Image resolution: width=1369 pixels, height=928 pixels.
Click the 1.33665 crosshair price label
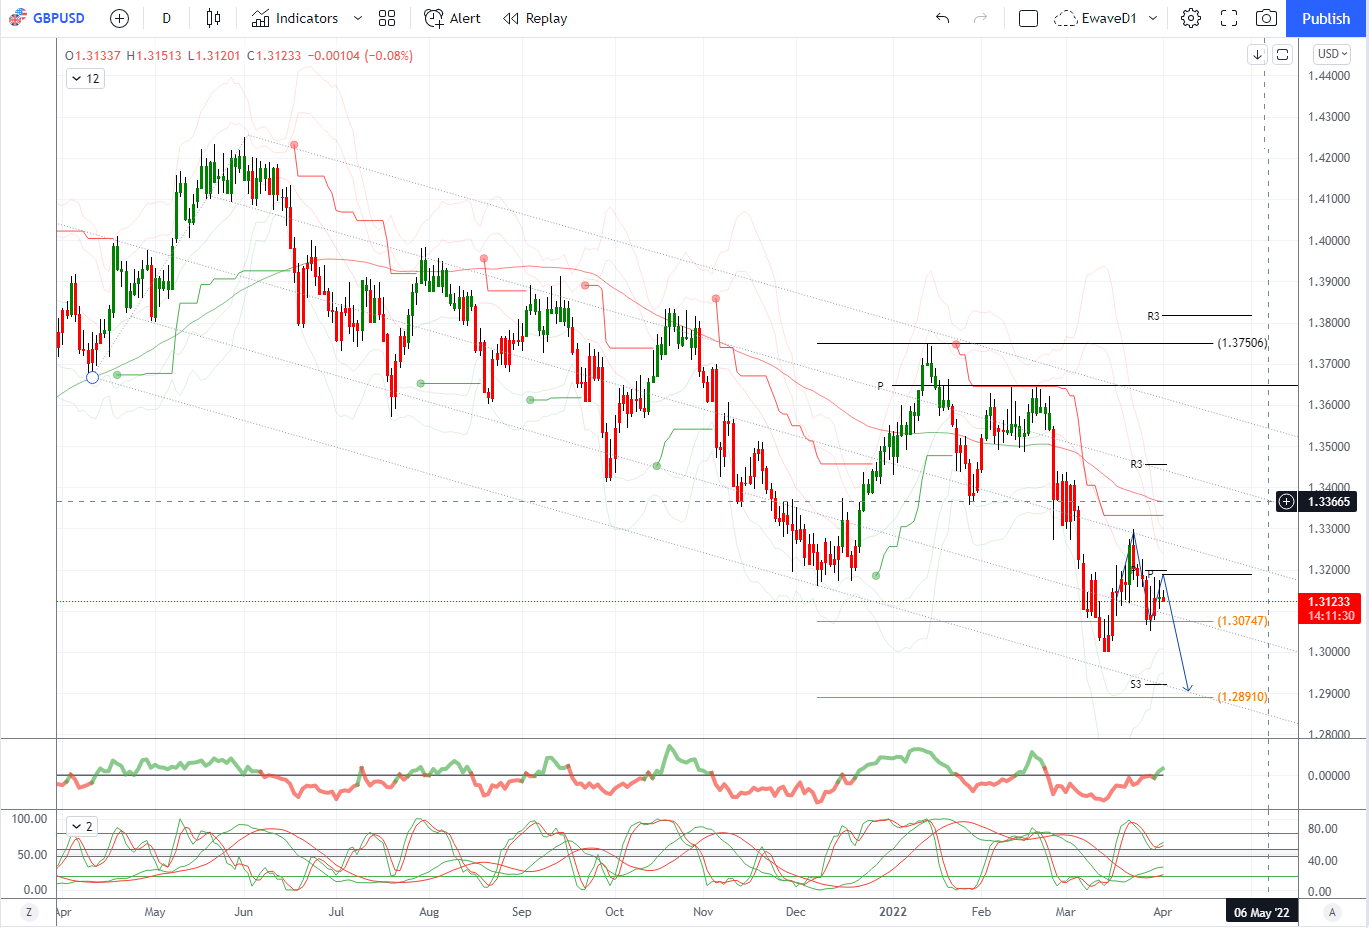click(x=1329, y=501)
